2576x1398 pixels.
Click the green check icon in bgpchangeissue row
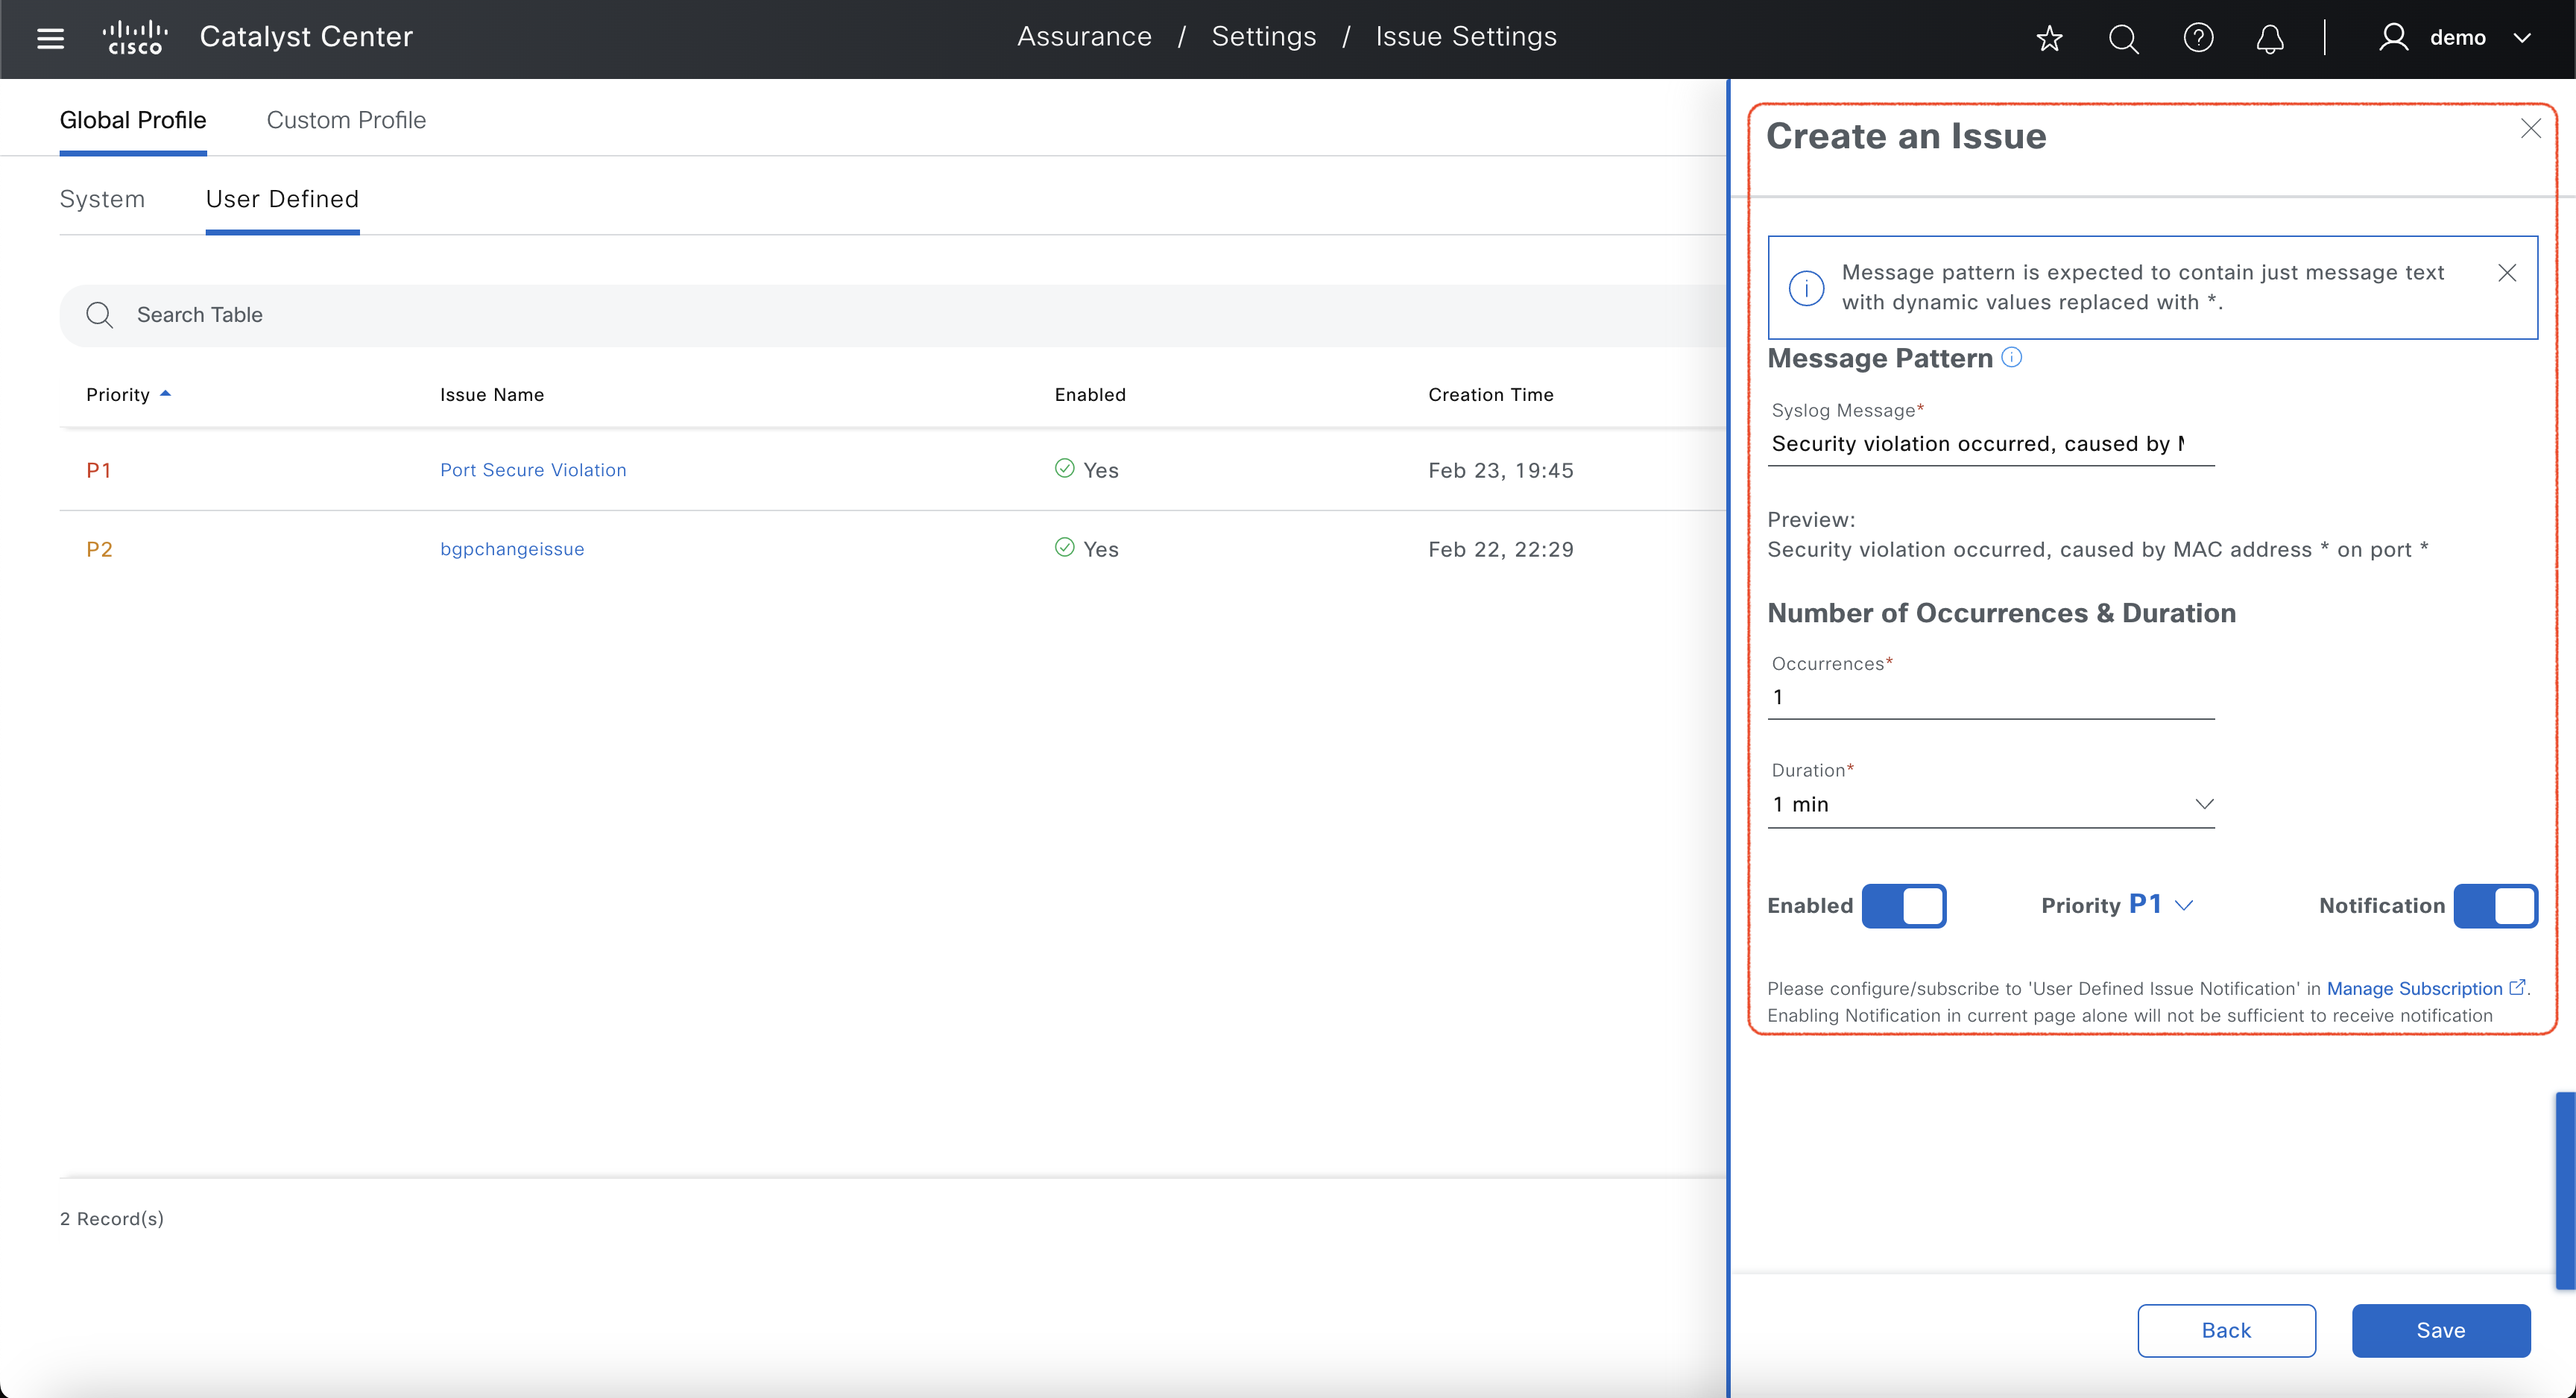1064,547
